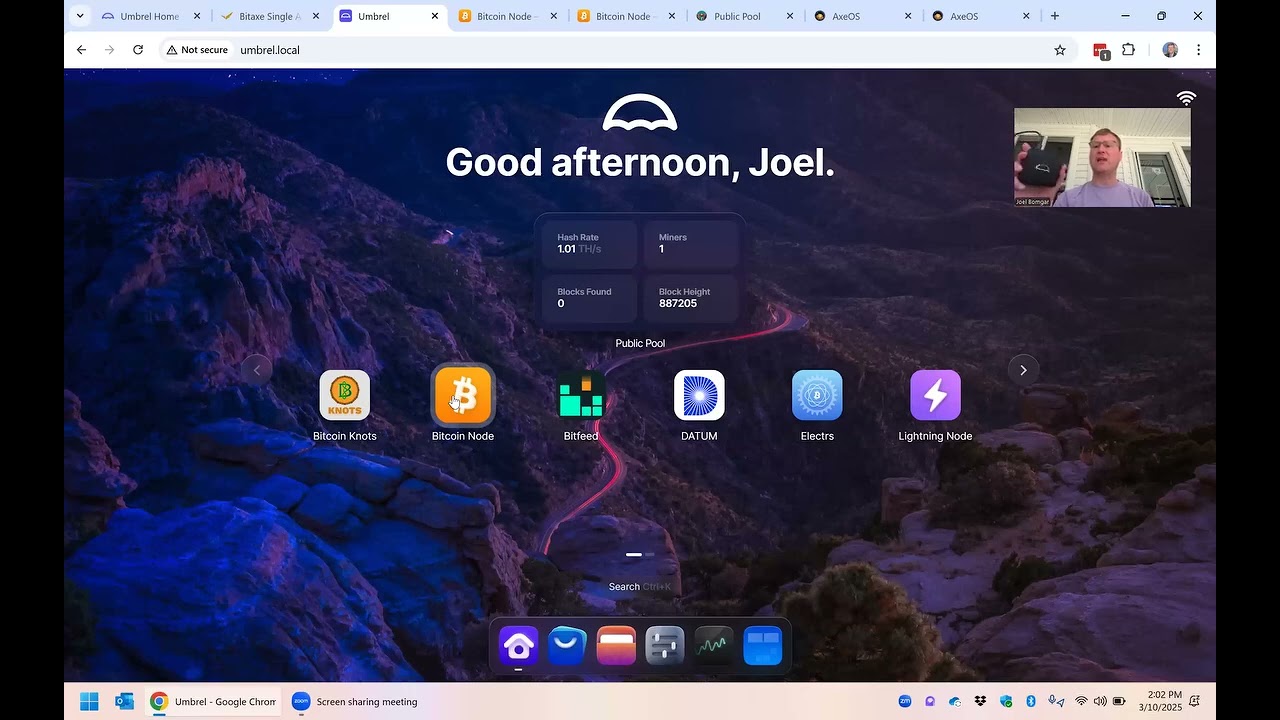
Task: Bookmark this page with the star icon
Action: point(1060,50)
